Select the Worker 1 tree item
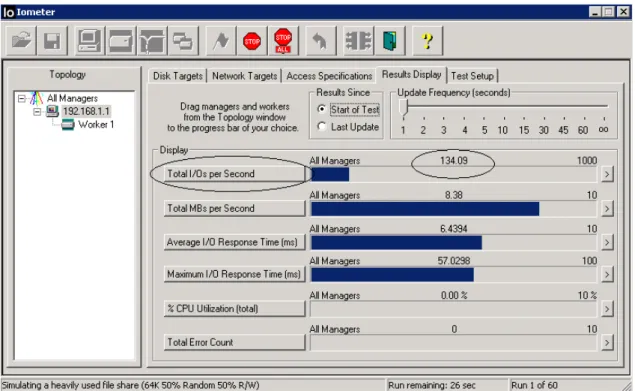The width and height of the screenshot is (635, 391). [x=96, y=124]
